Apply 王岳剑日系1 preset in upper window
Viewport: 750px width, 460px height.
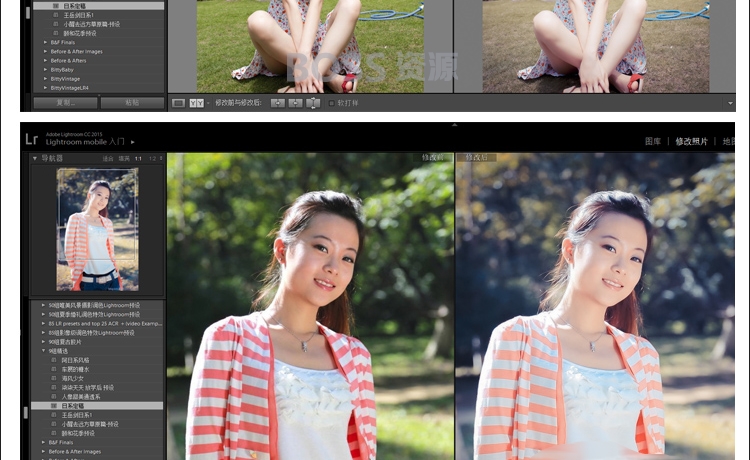(78, 15)
